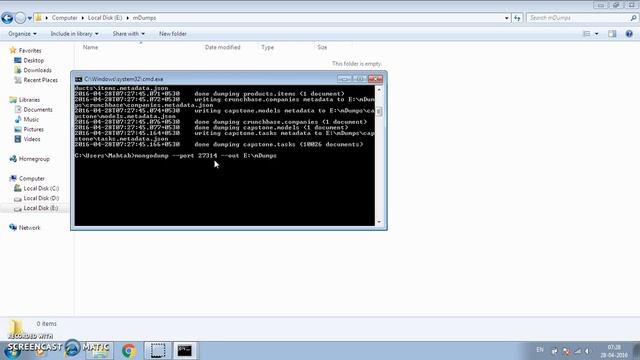The height and width of the screenshot is (360, 640).
Task: Click the mDumps breadcrumb segment
Action: 144,18
